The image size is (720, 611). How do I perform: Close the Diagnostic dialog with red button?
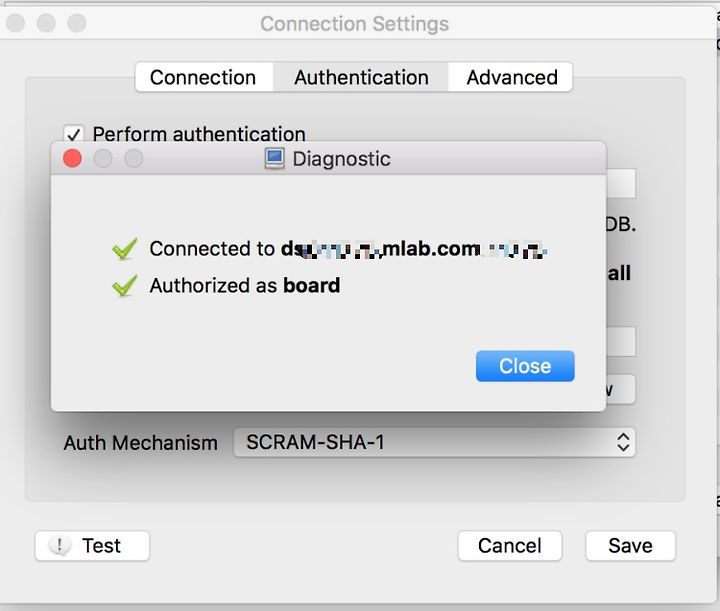coord(73,158)
